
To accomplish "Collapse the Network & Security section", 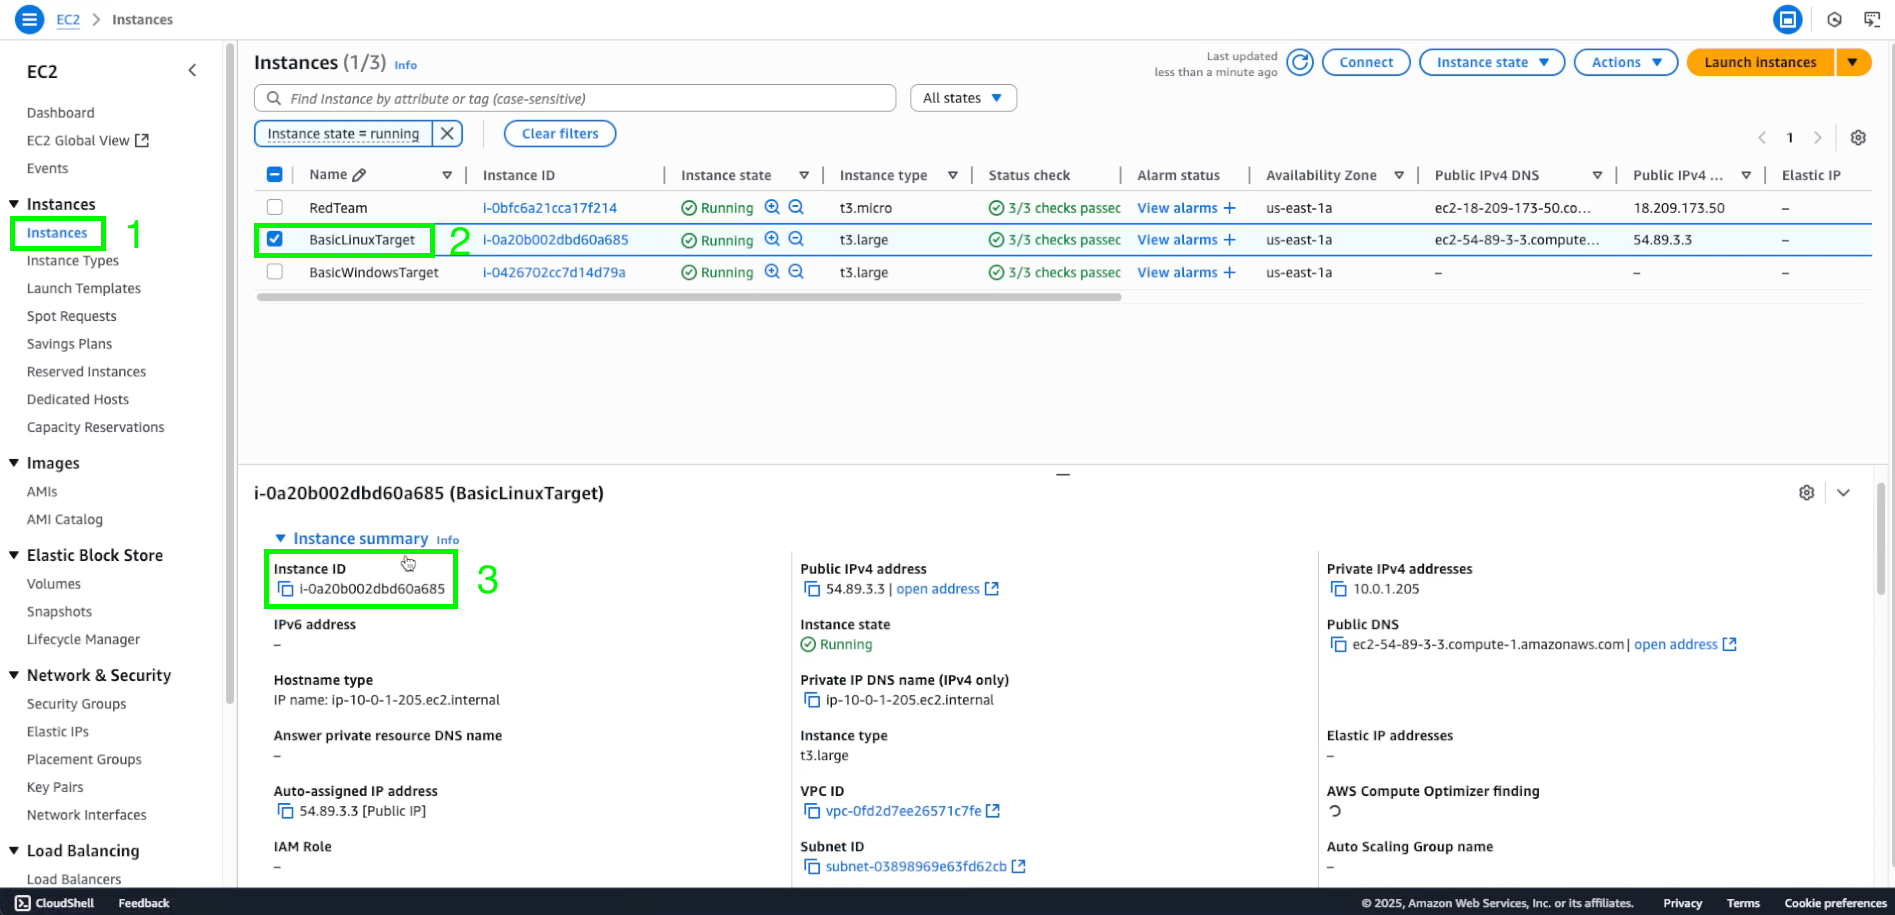I will pos(14,675).
